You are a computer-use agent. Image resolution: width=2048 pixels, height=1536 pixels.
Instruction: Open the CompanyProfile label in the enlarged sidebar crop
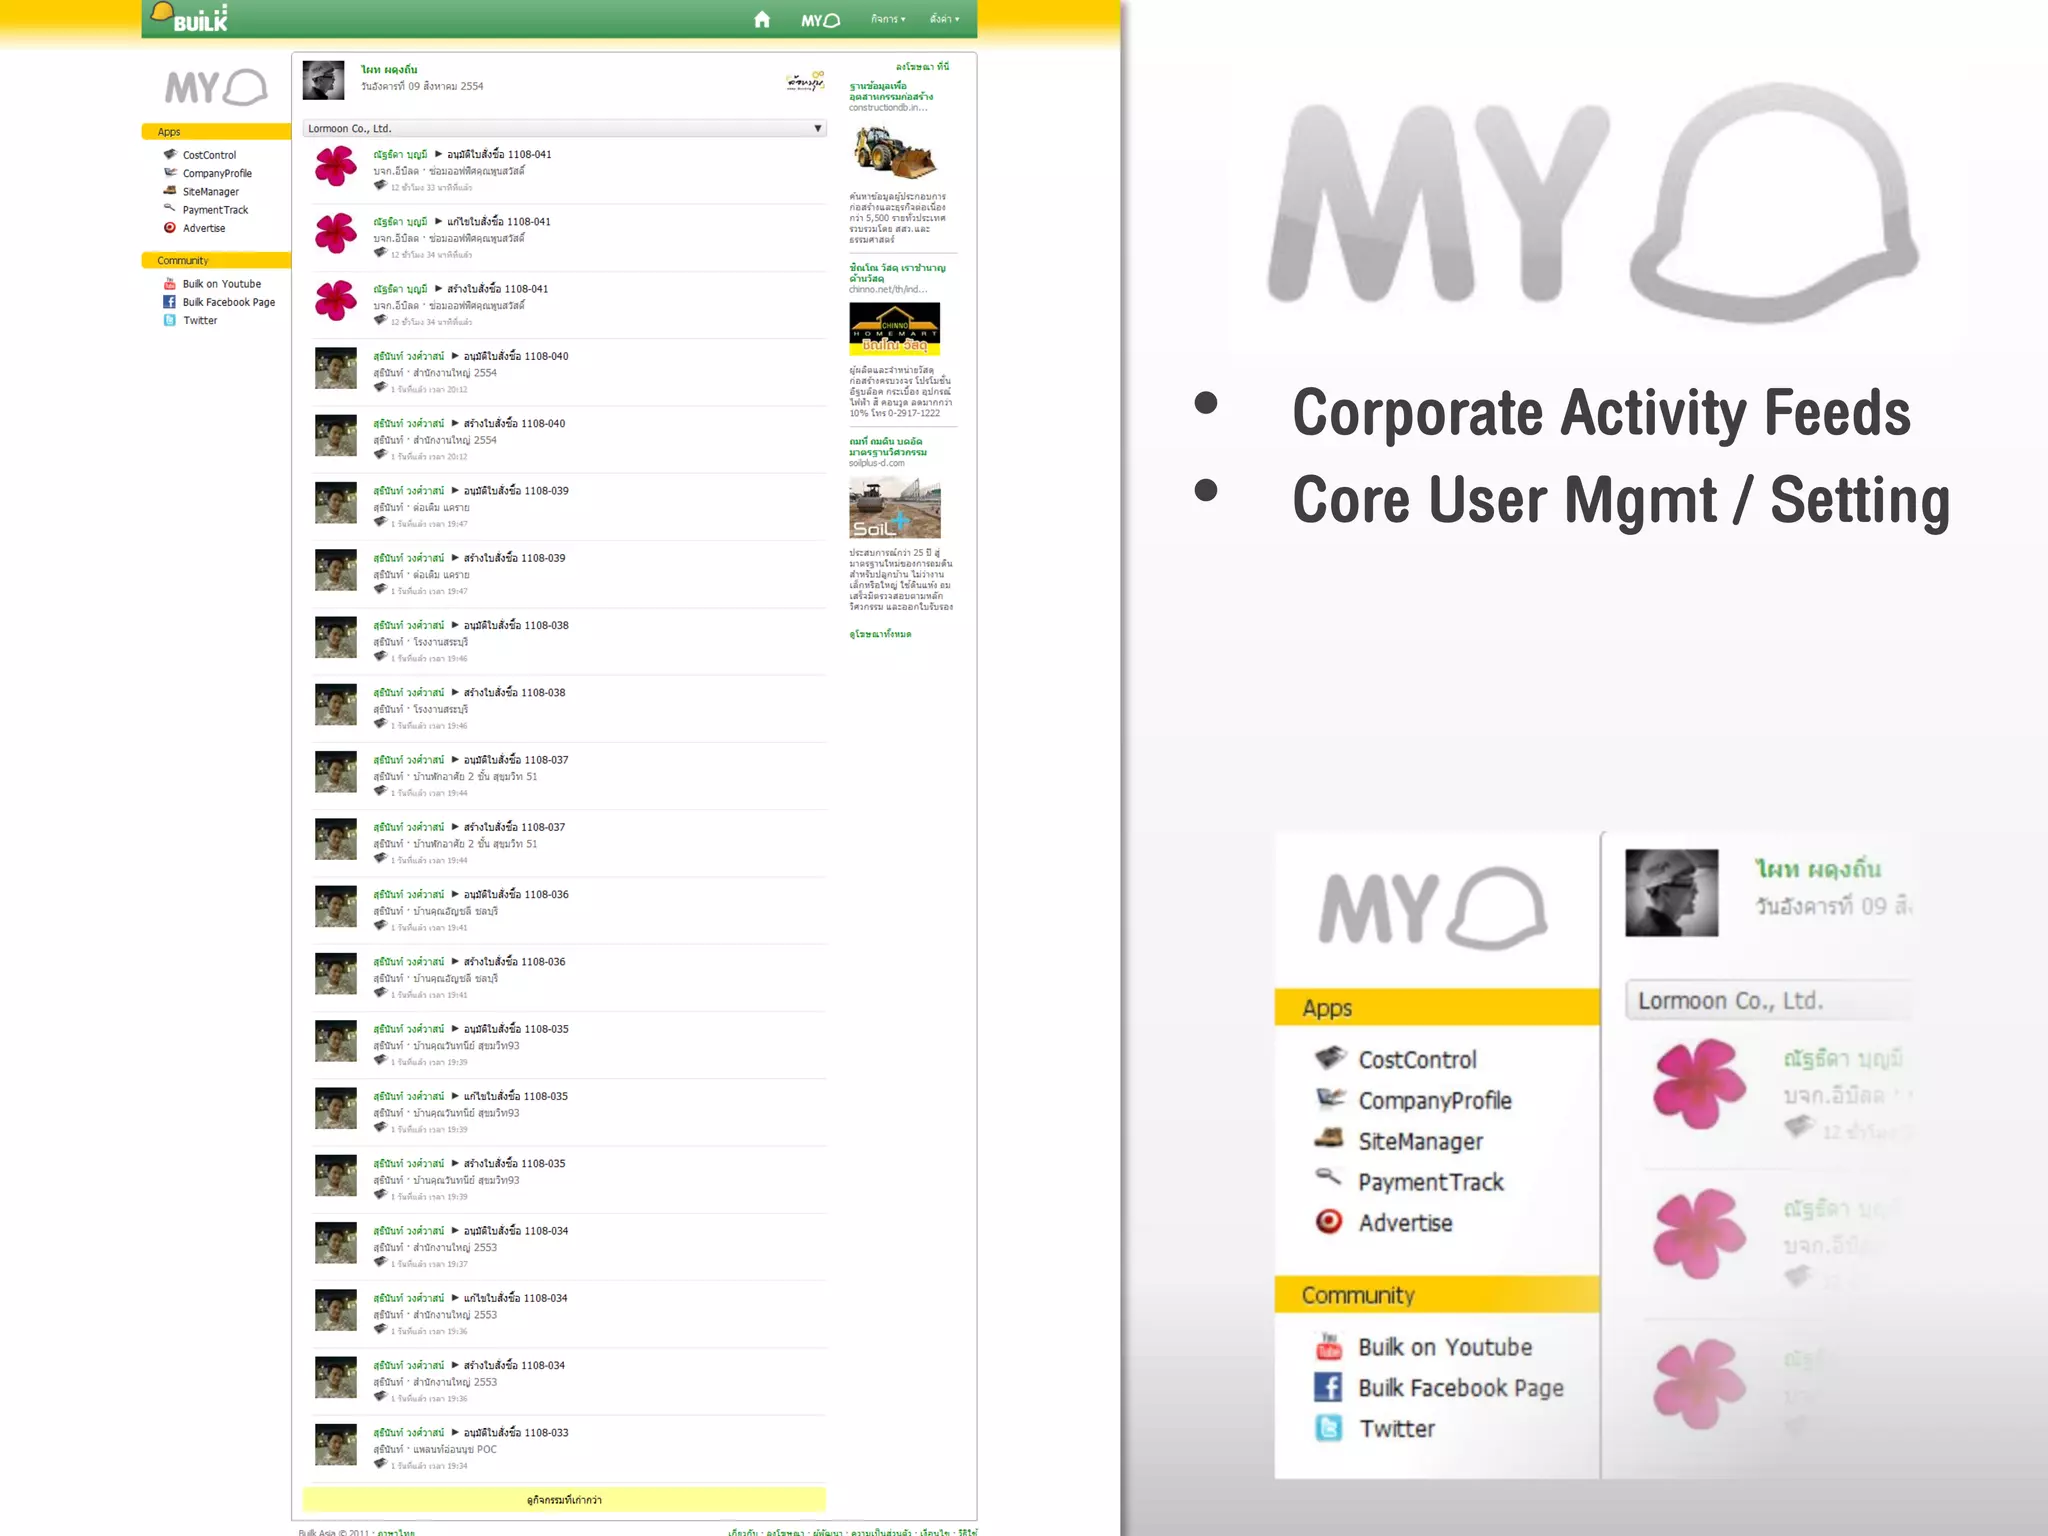1435,1100
